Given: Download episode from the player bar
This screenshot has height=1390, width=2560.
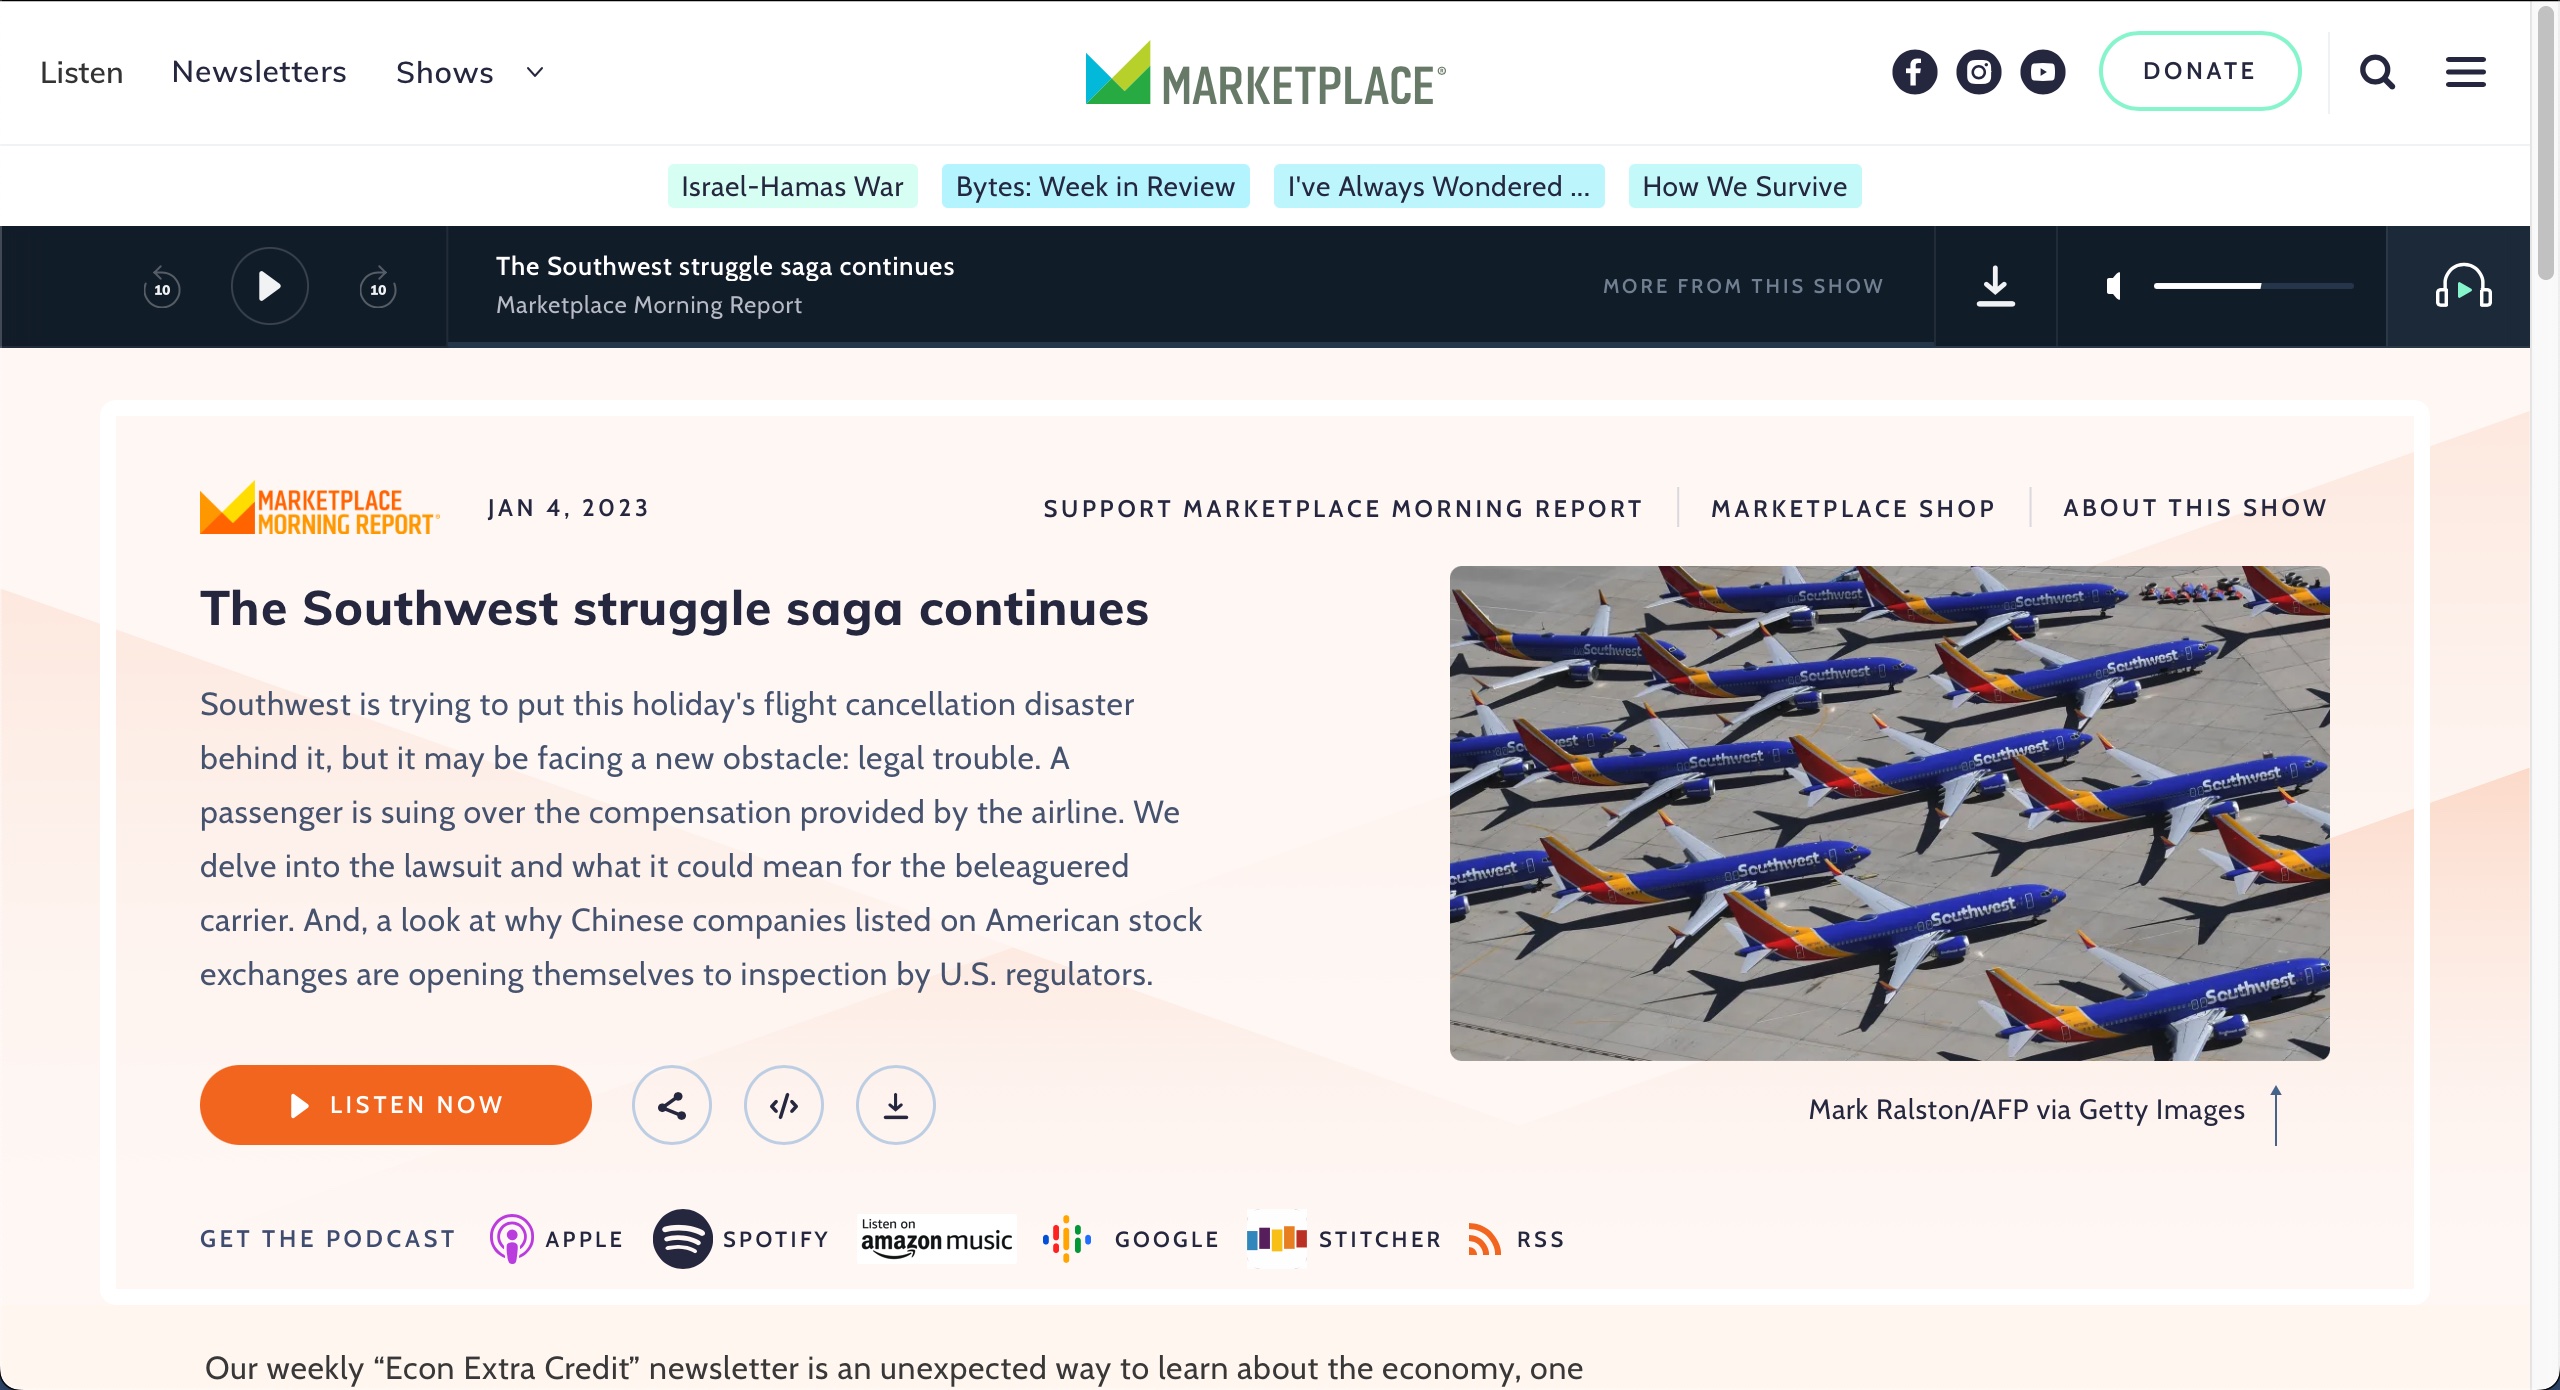Looking at the screenshot, I should [x=1995, y=287].
